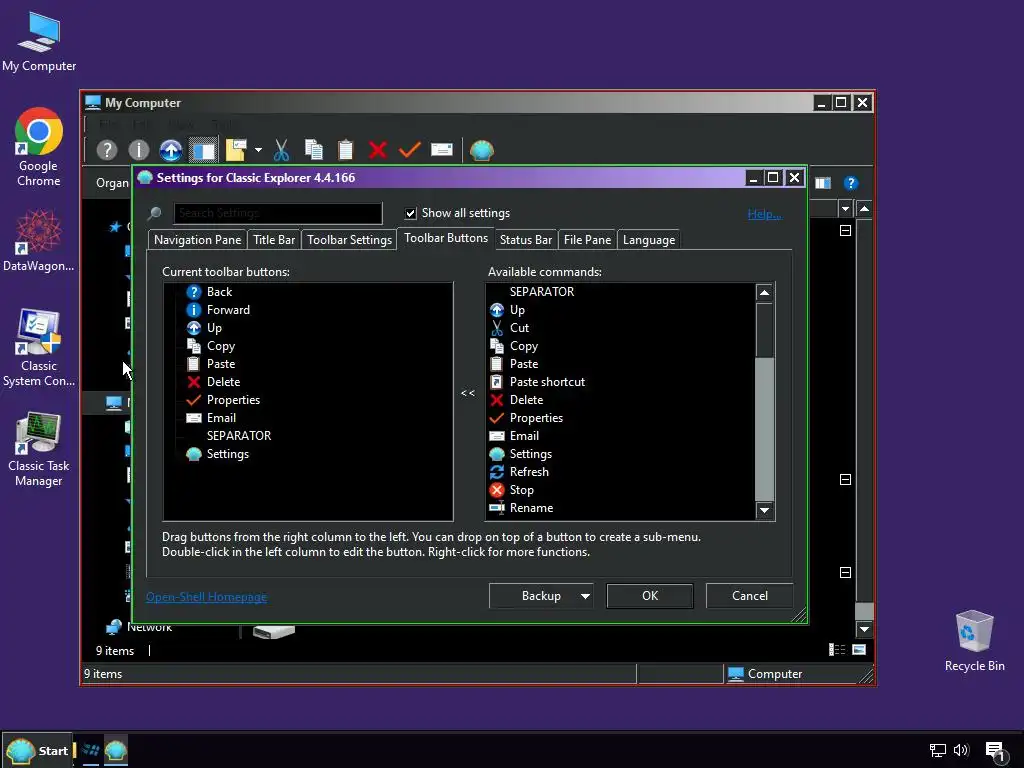Image resolution: width=1024 pixels, height=768 pixels.
Task: Click the available commands scroll down arrow
Action: (764, 510)
